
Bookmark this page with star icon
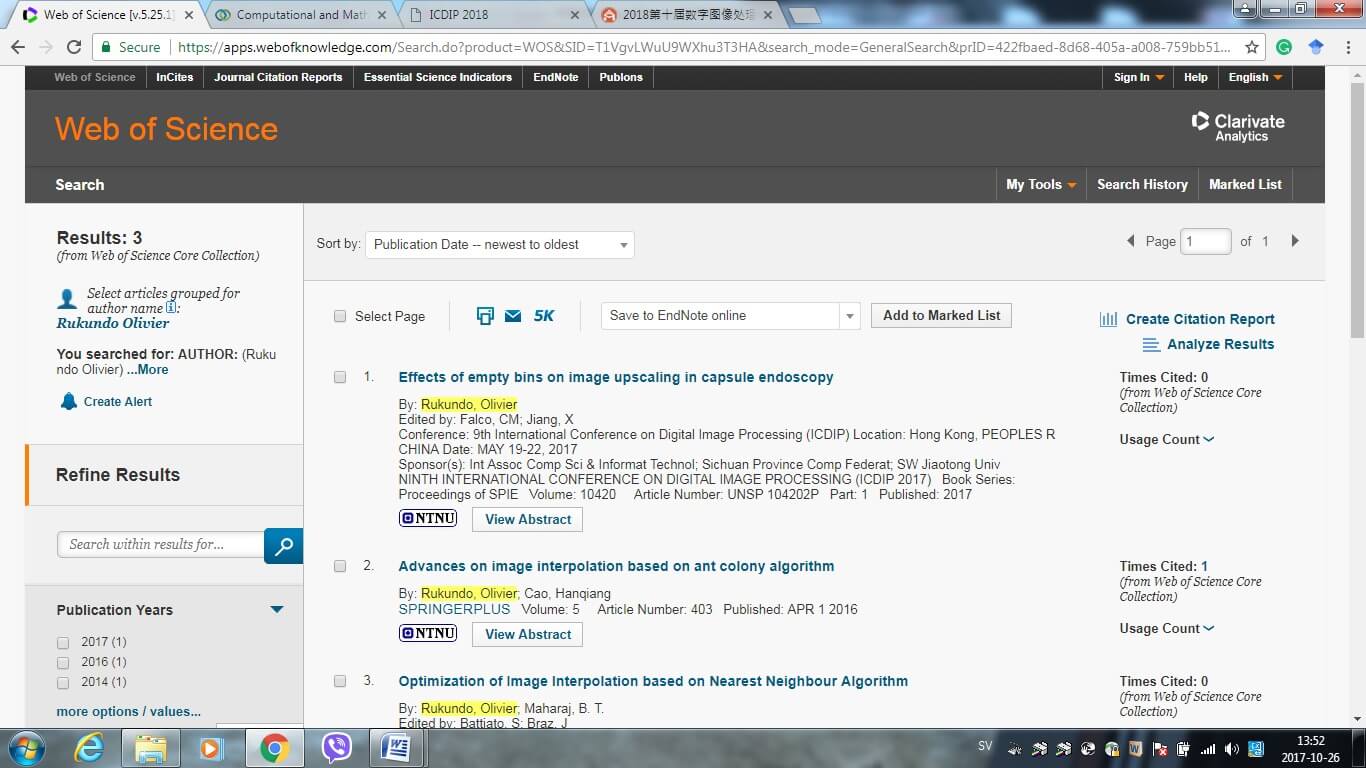(1252, 47)
